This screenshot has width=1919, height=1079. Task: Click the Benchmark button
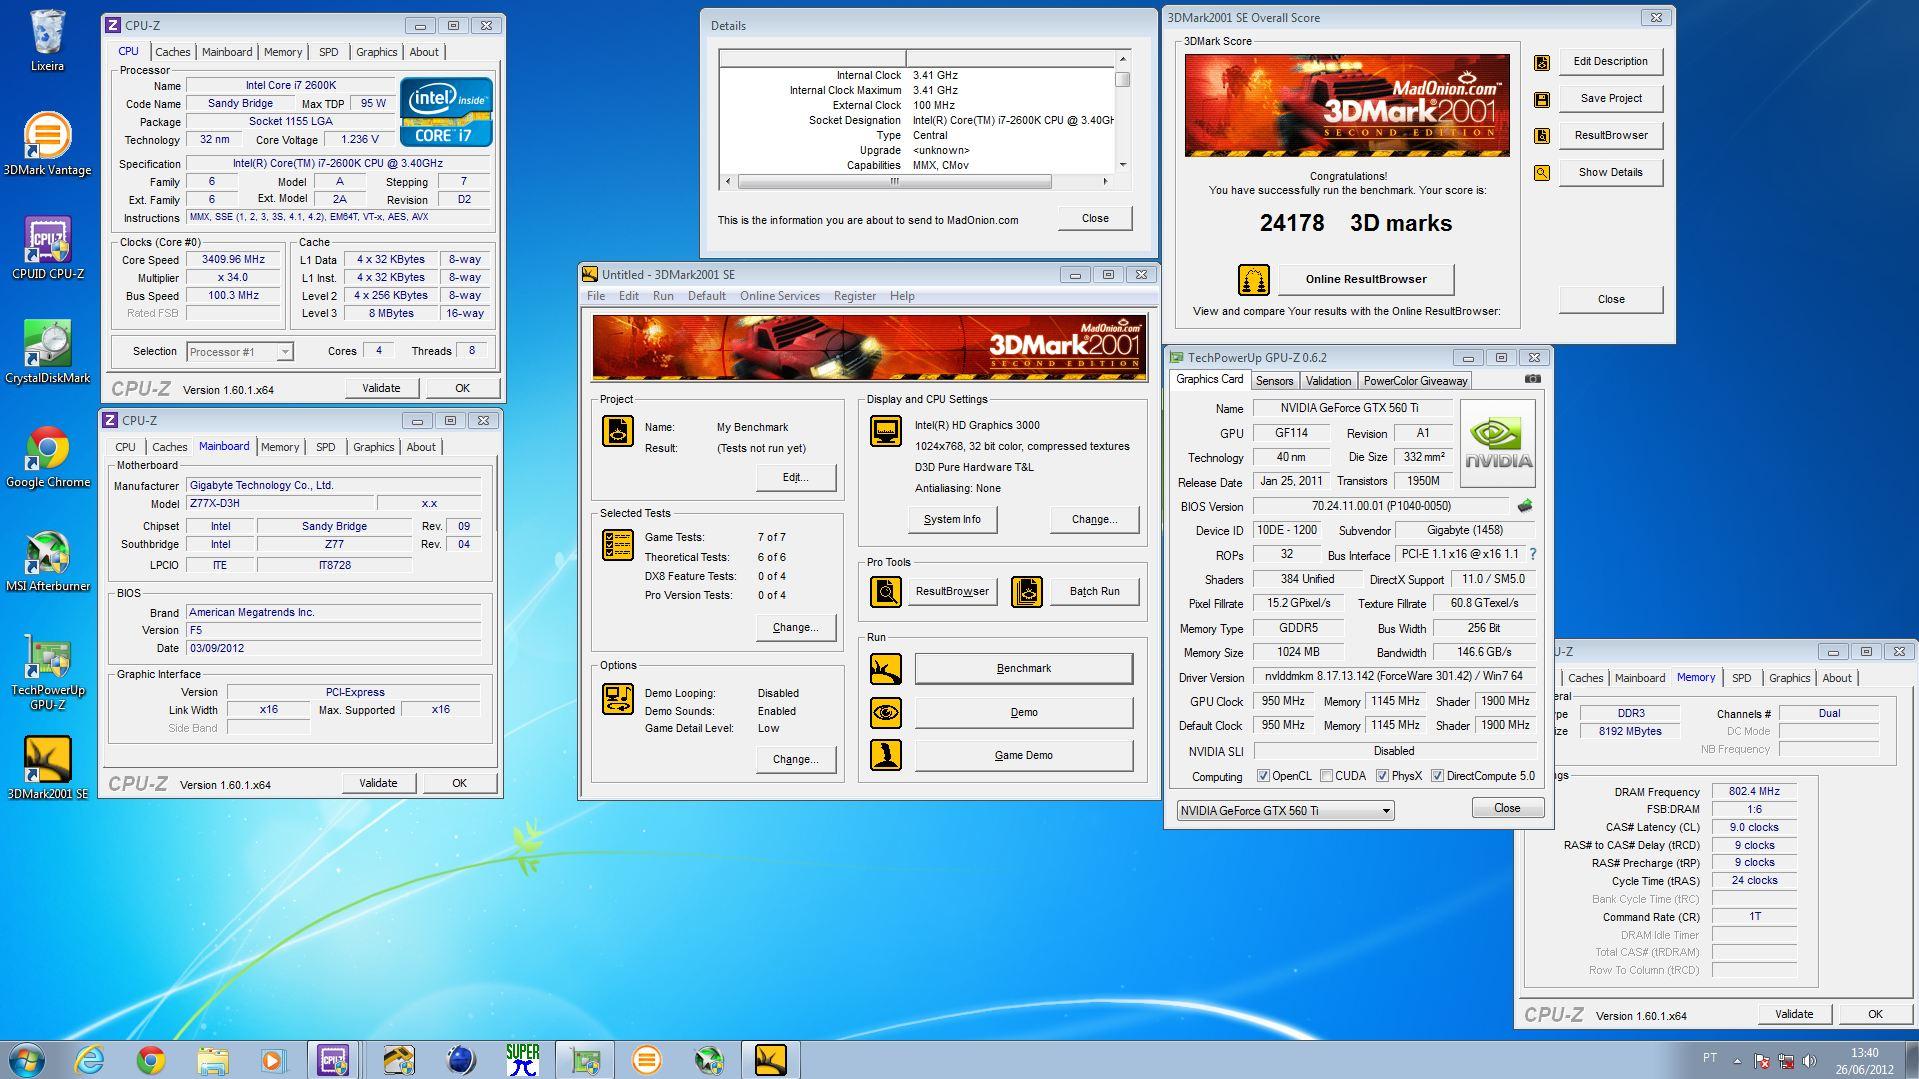click(x=1023, y=669)
